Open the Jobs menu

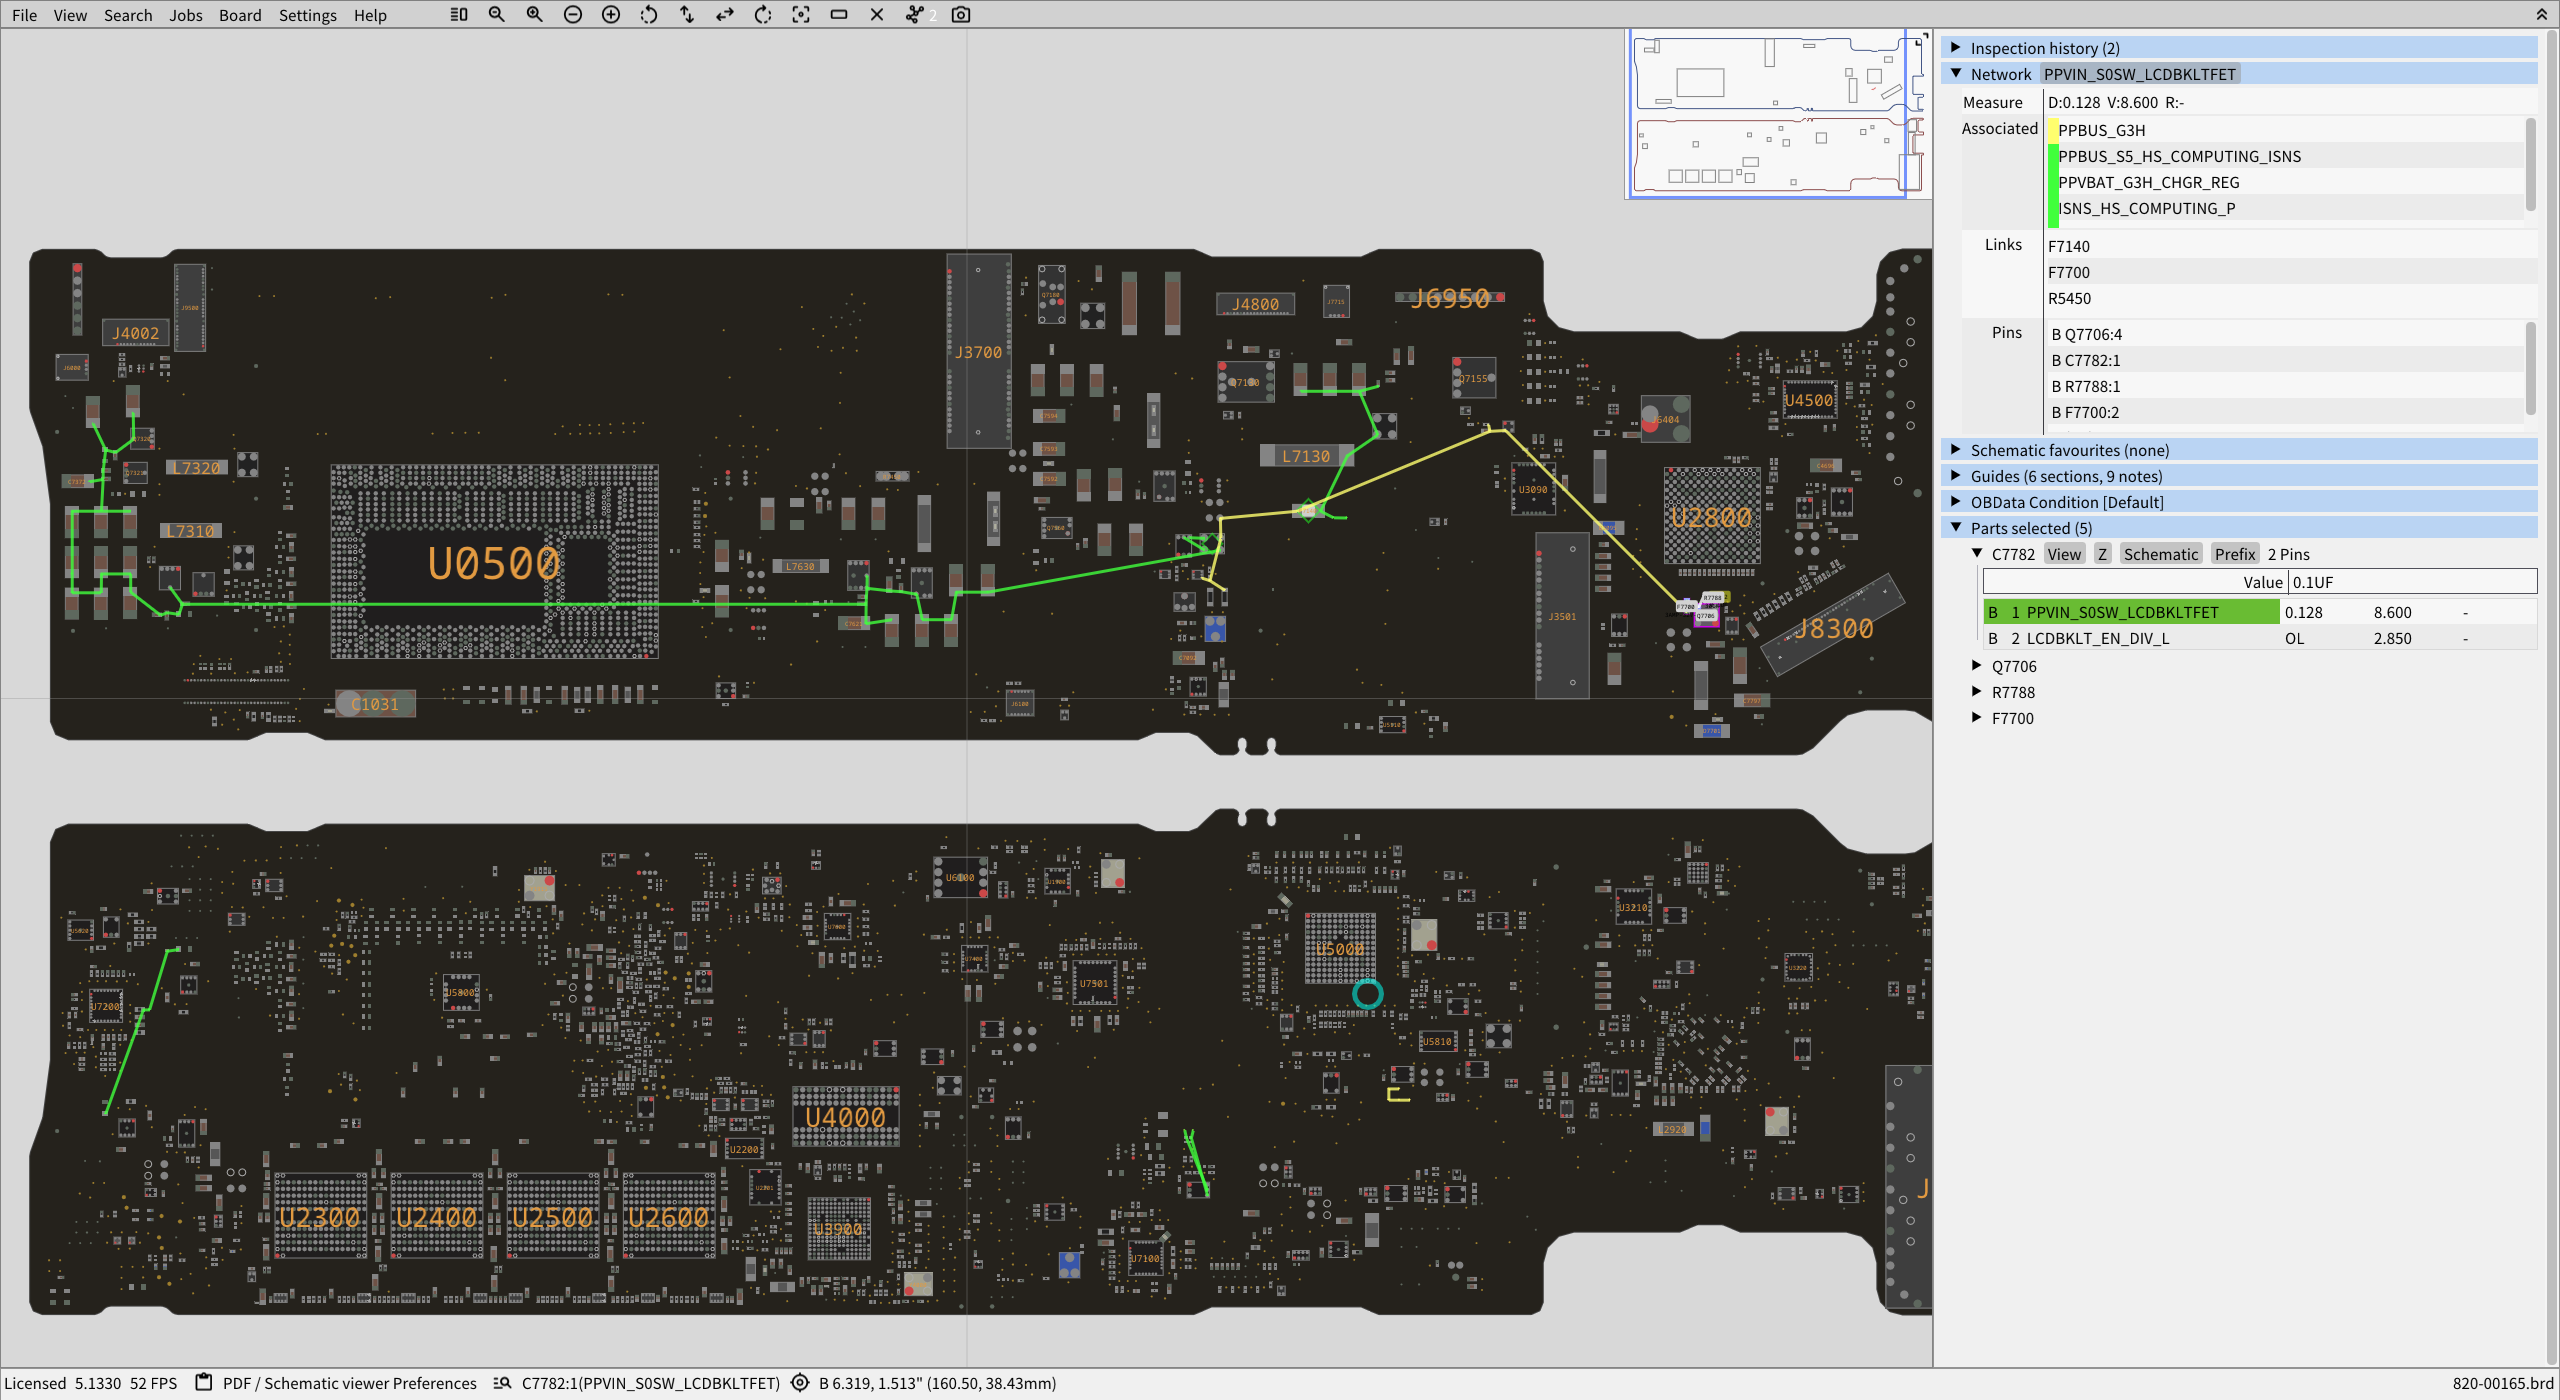pos(186,15)
